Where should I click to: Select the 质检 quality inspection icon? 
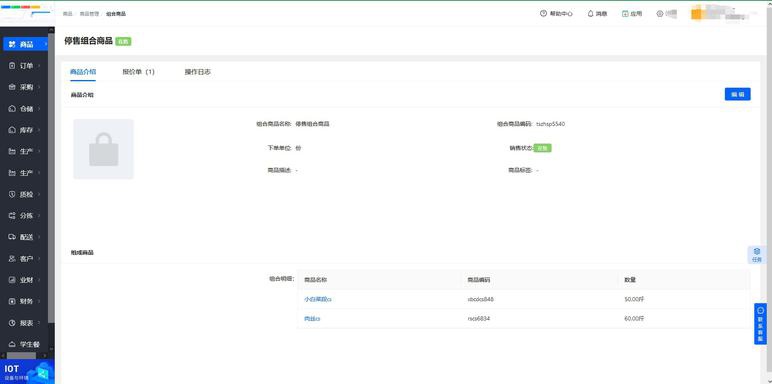click(12, 194)
